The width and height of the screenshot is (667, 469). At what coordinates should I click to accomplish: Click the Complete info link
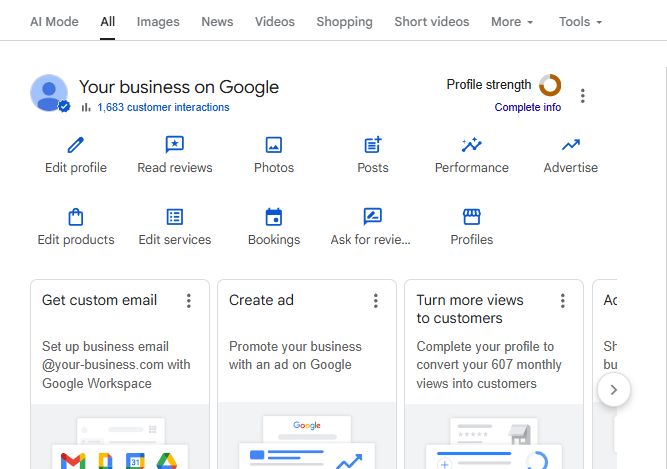[527, 107]
